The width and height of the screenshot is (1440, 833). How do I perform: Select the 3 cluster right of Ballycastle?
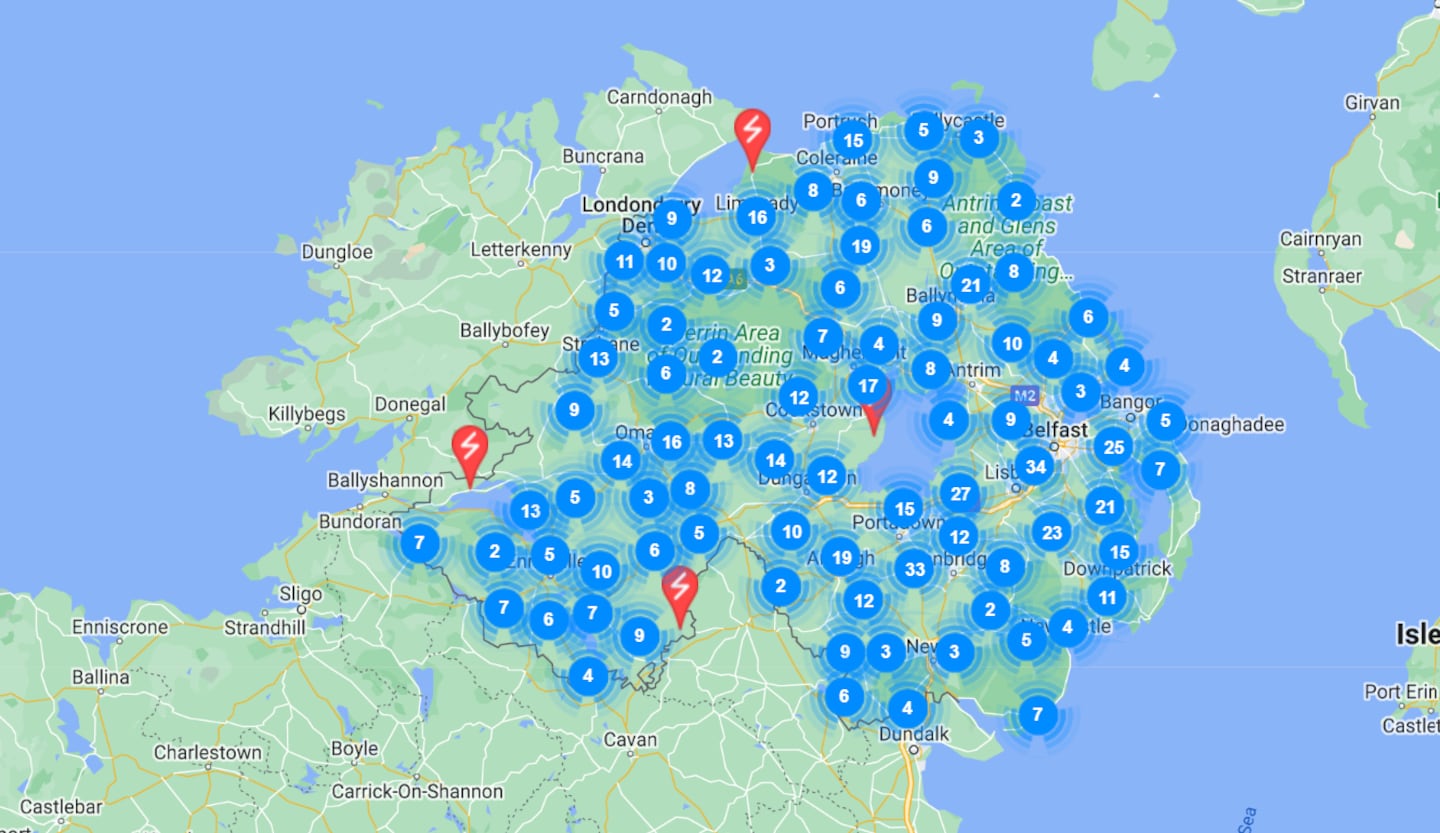point(978,138)
